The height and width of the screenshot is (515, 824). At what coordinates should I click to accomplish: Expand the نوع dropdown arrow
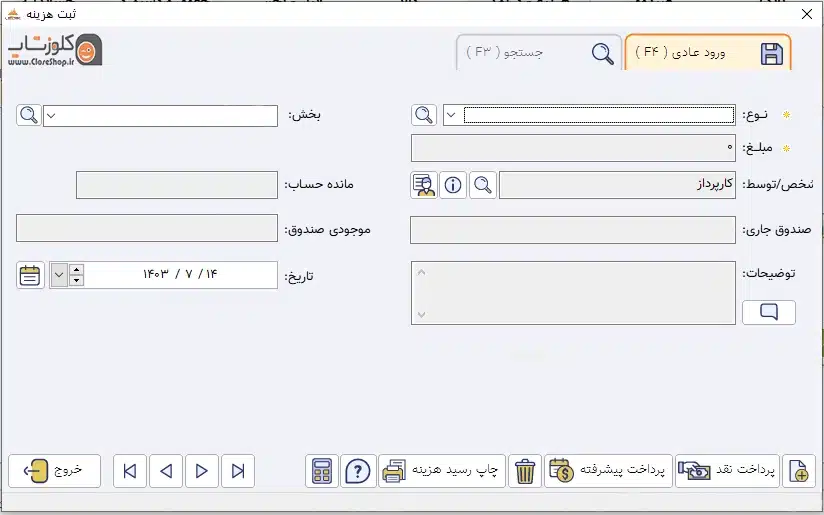click(x=451, y=115)
